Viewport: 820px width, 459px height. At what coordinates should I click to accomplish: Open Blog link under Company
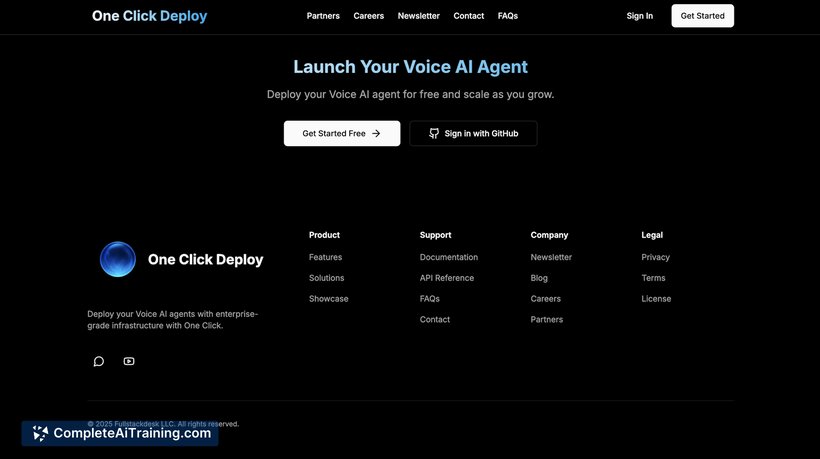[x=539, y=278]
